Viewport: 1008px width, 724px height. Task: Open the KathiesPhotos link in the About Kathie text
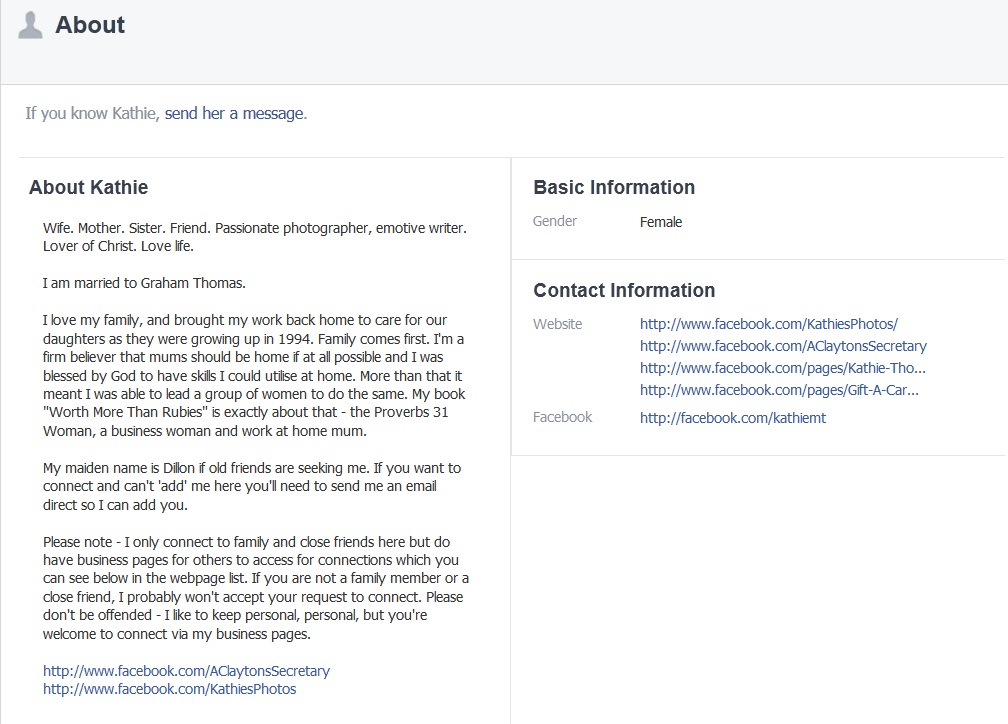tap(170, 689)
